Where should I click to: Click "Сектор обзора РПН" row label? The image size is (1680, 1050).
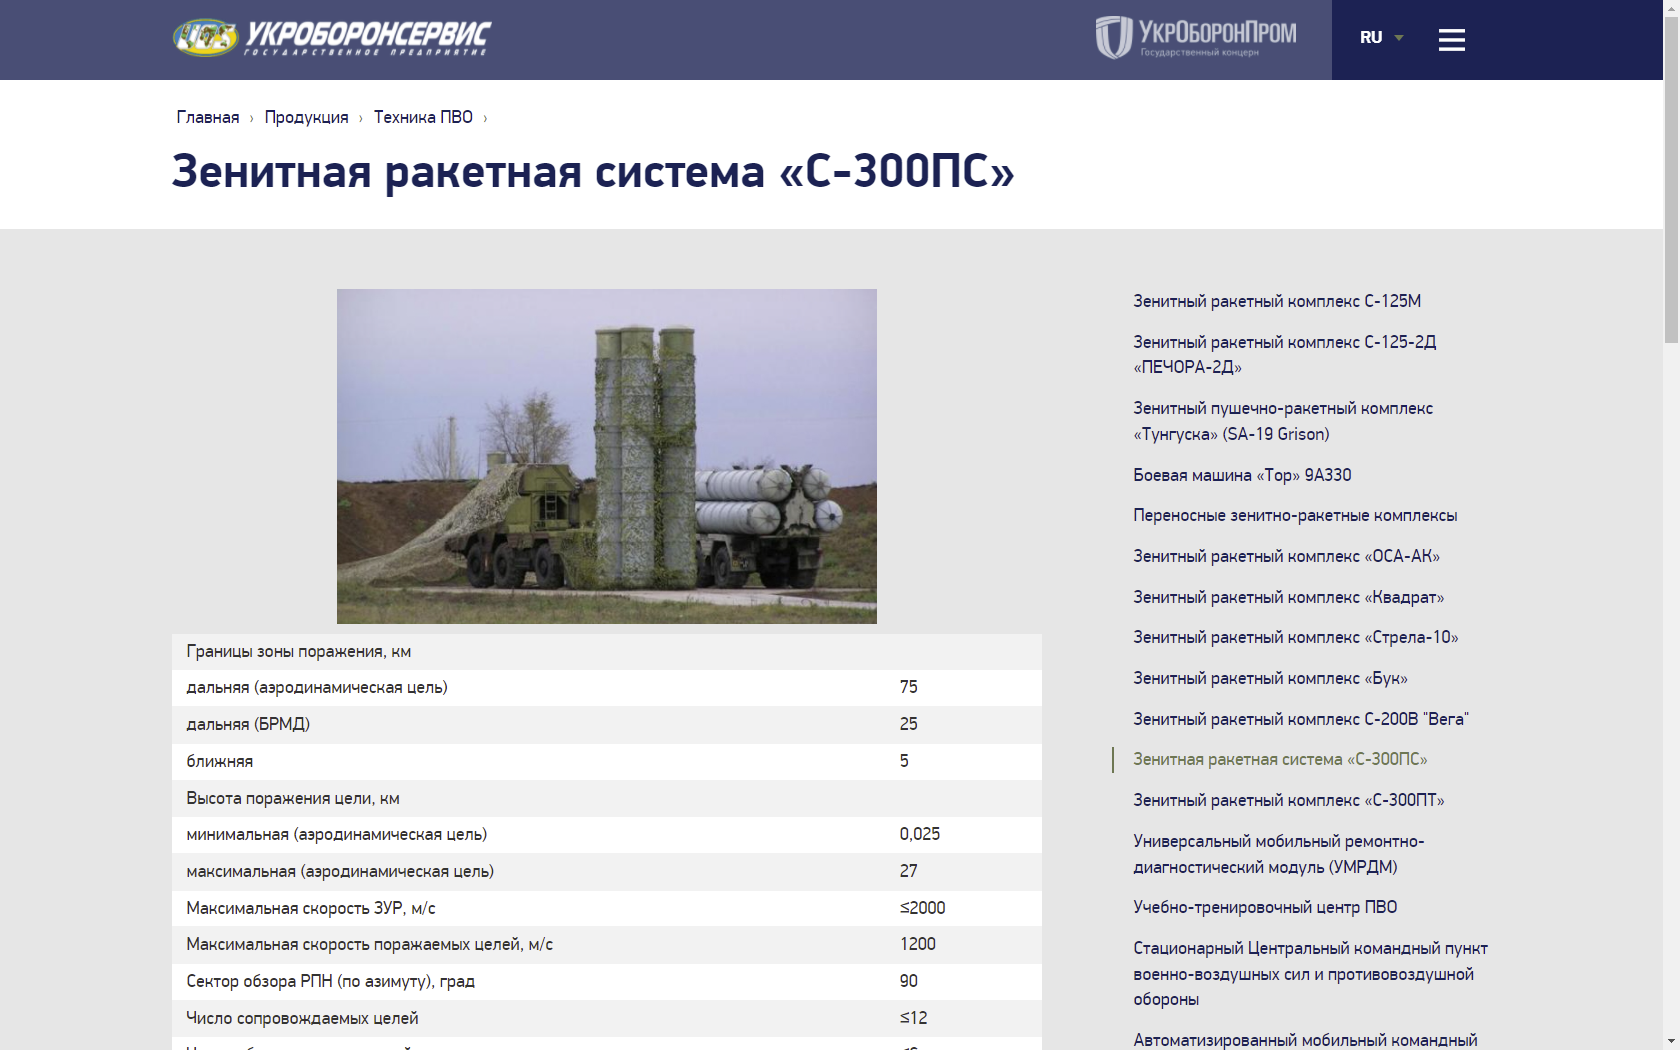330,981
